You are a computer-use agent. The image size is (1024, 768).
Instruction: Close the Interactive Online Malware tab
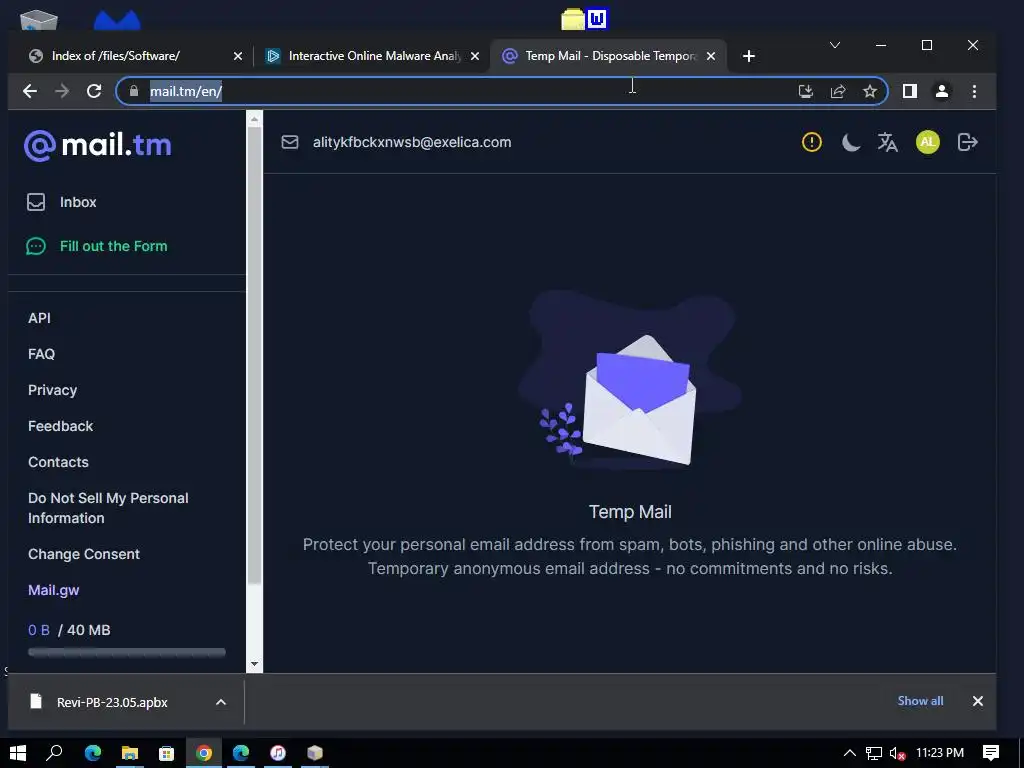coord(475,56)
